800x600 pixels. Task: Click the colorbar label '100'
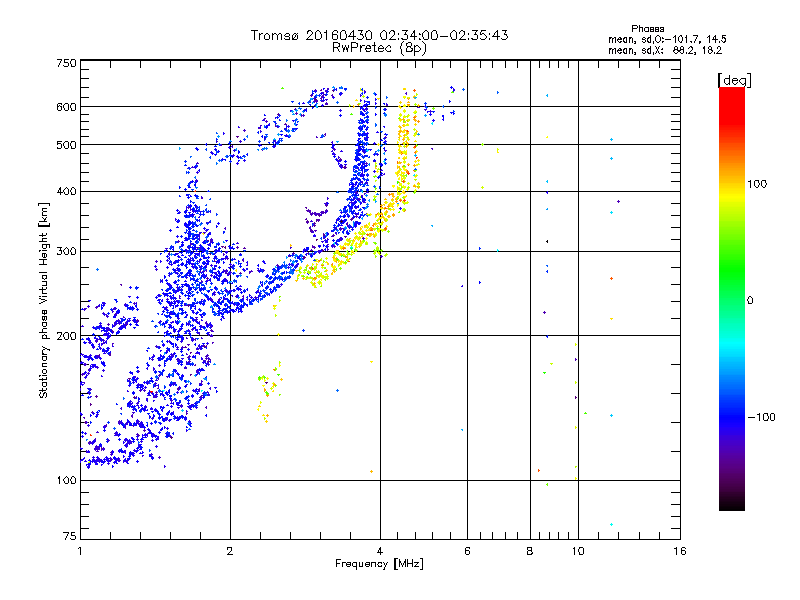click(757, 184)
